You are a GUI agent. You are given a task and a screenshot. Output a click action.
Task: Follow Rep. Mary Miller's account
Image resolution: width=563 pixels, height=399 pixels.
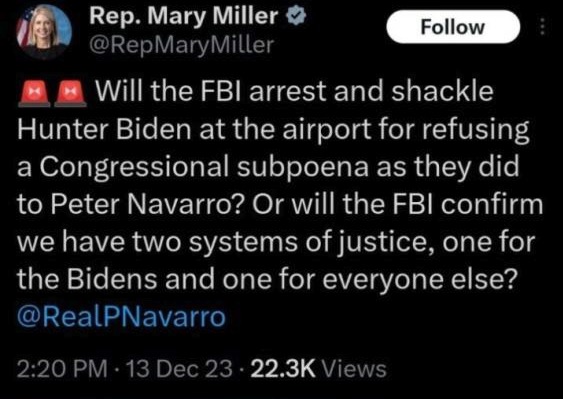(453, 27)
